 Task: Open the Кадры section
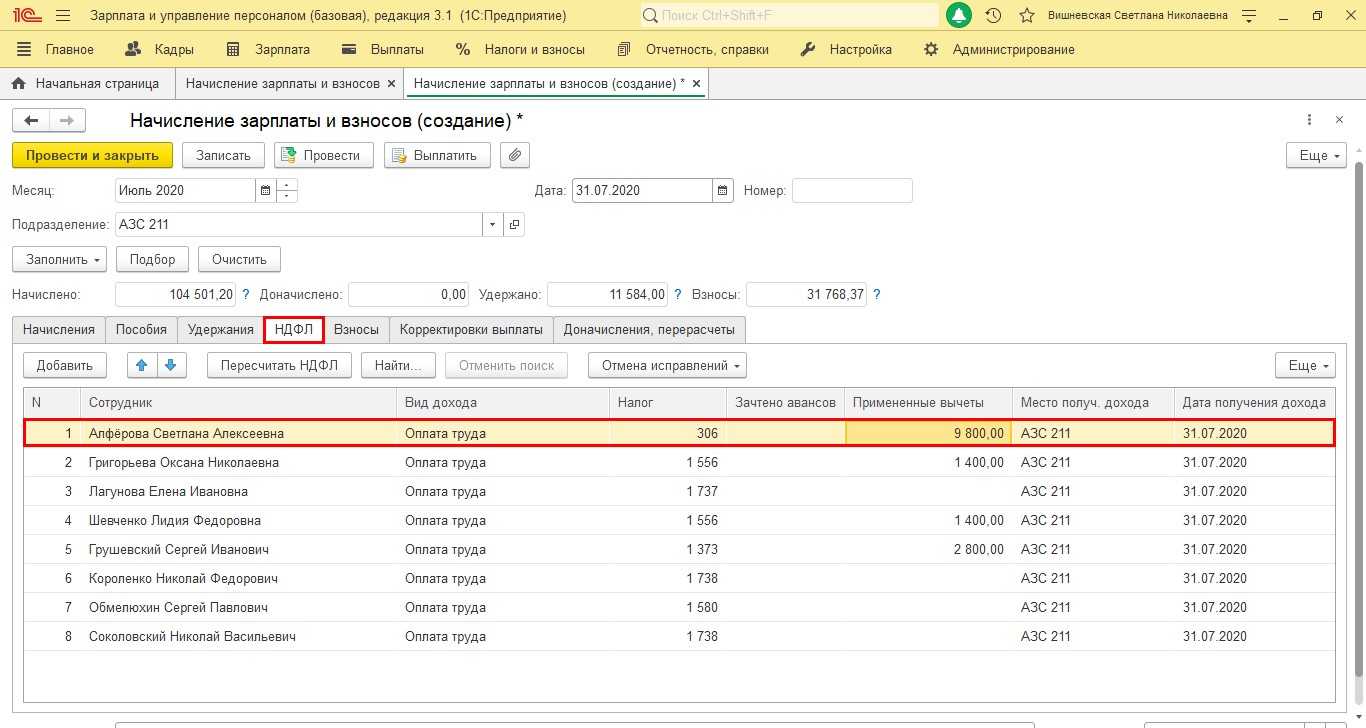(159, 49)
